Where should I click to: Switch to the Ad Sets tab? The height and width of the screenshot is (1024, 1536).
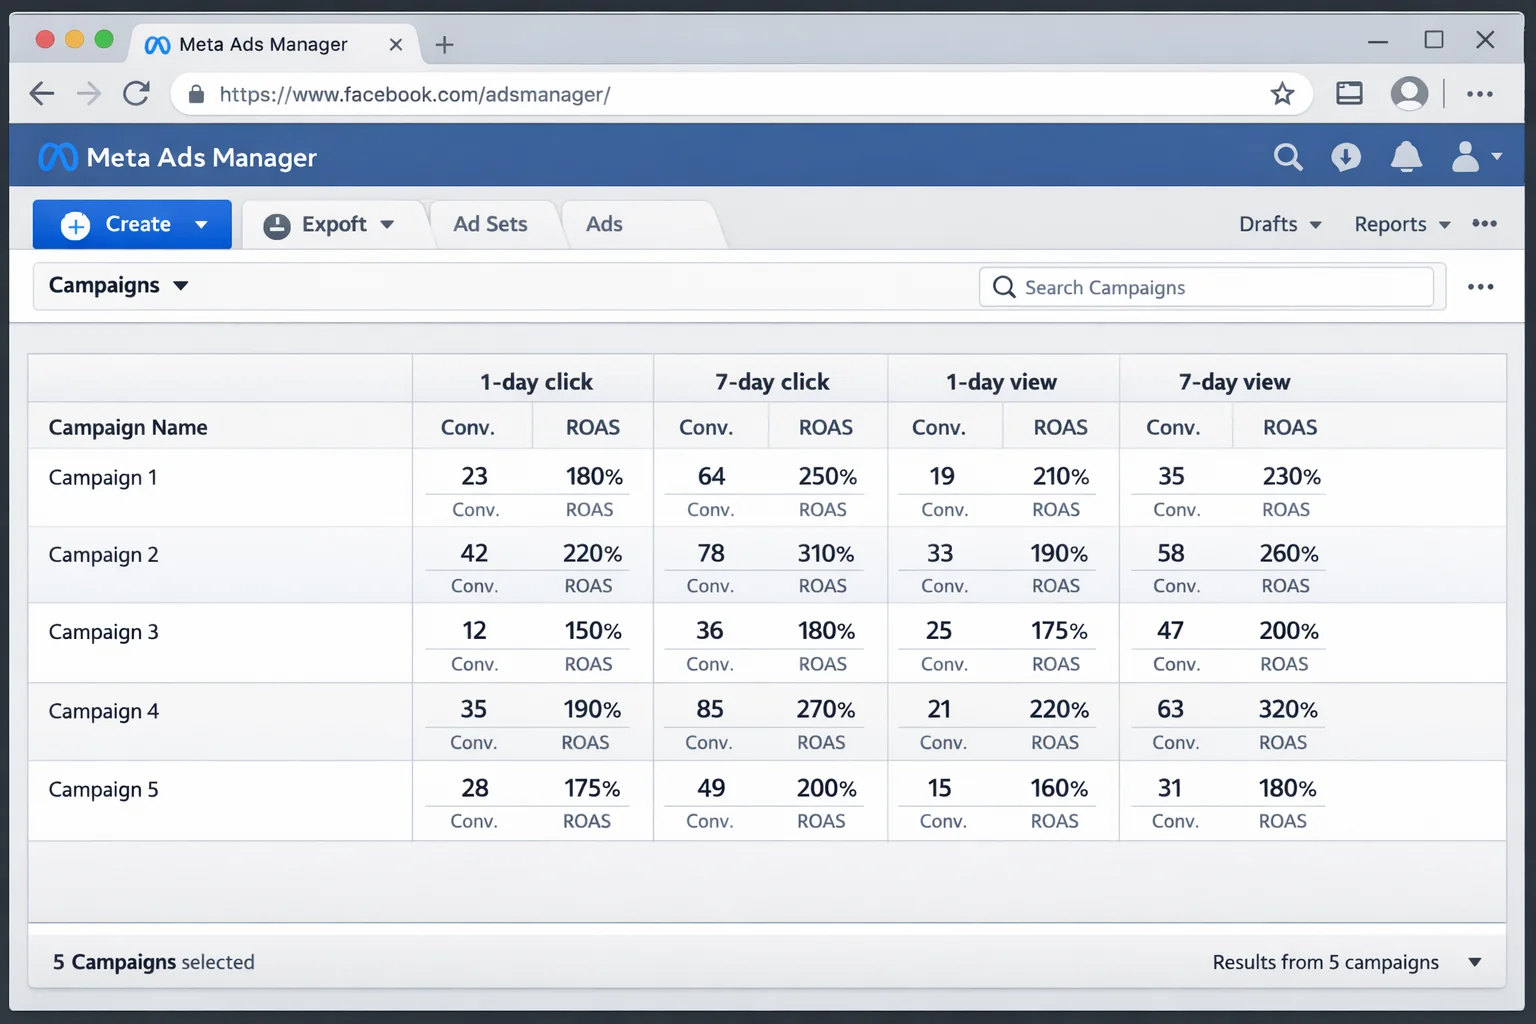[491, 224]
